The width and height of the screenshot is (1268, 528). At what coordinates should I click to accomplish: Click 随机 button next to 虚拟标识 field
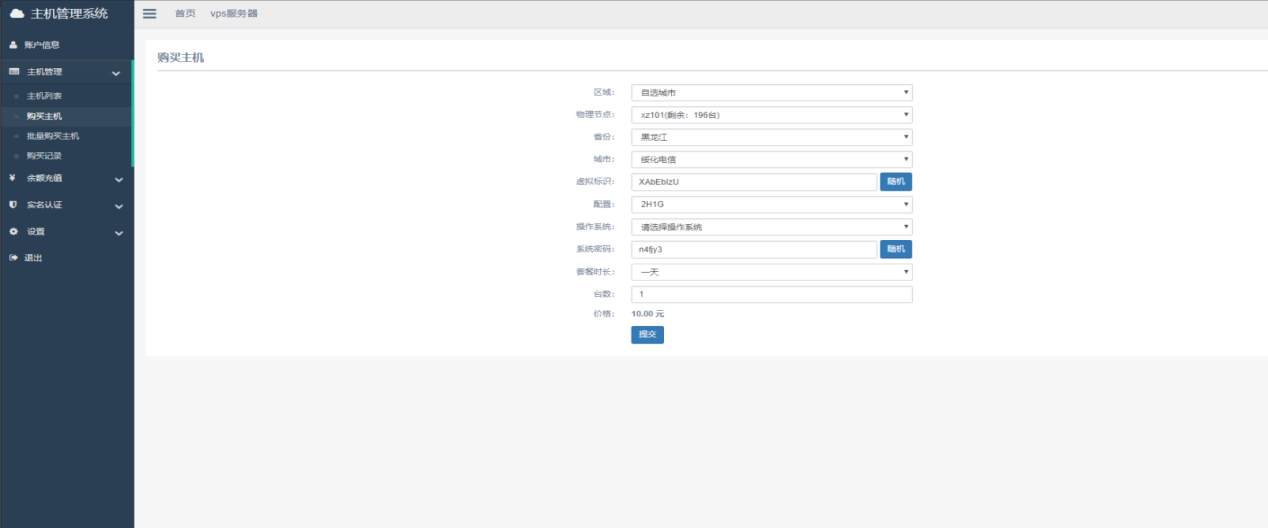pos(895,182)
